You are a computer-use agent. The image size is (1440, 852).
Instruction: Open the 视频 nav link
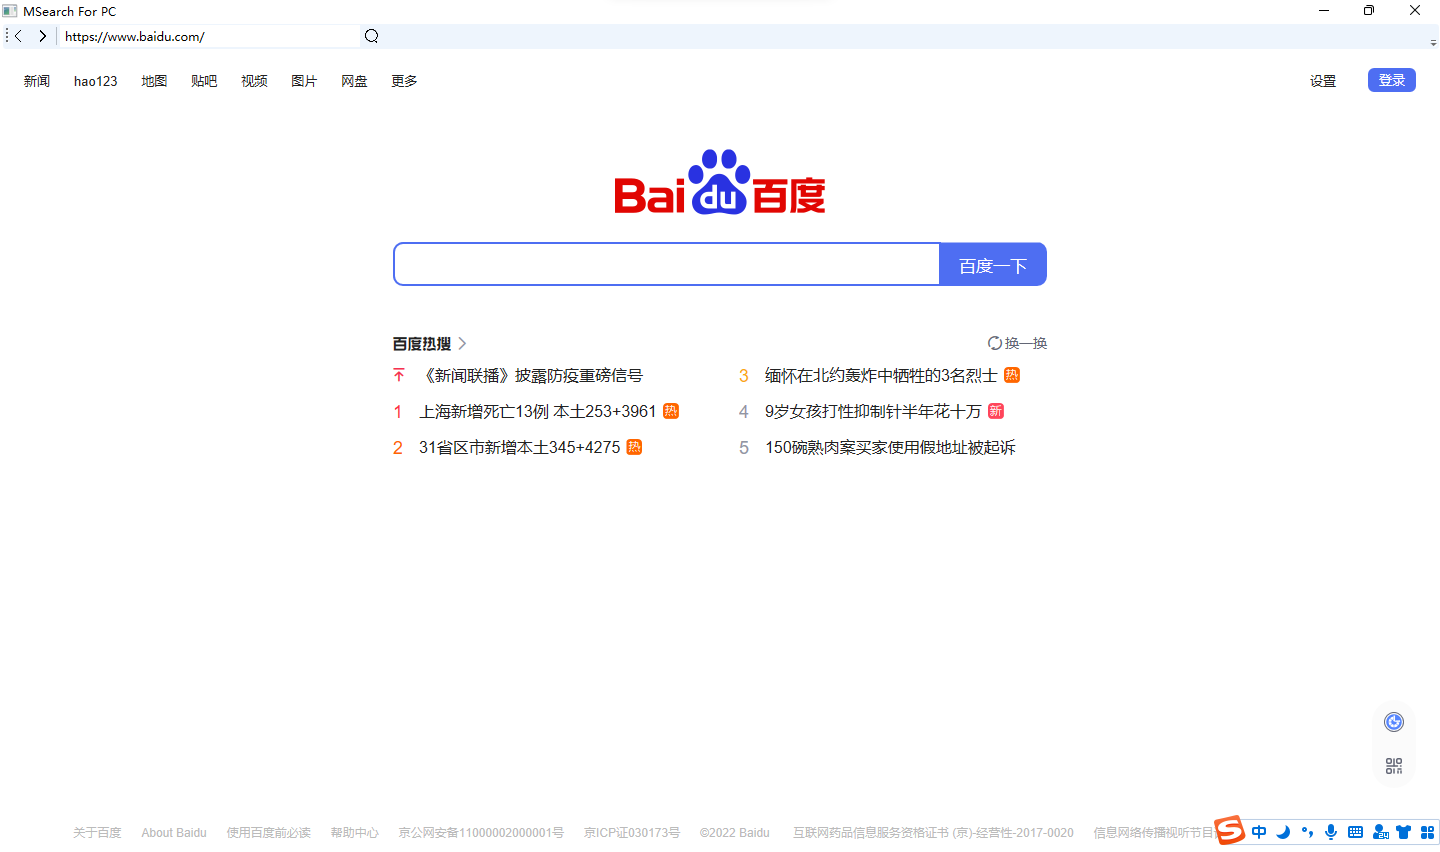[254, 81]
